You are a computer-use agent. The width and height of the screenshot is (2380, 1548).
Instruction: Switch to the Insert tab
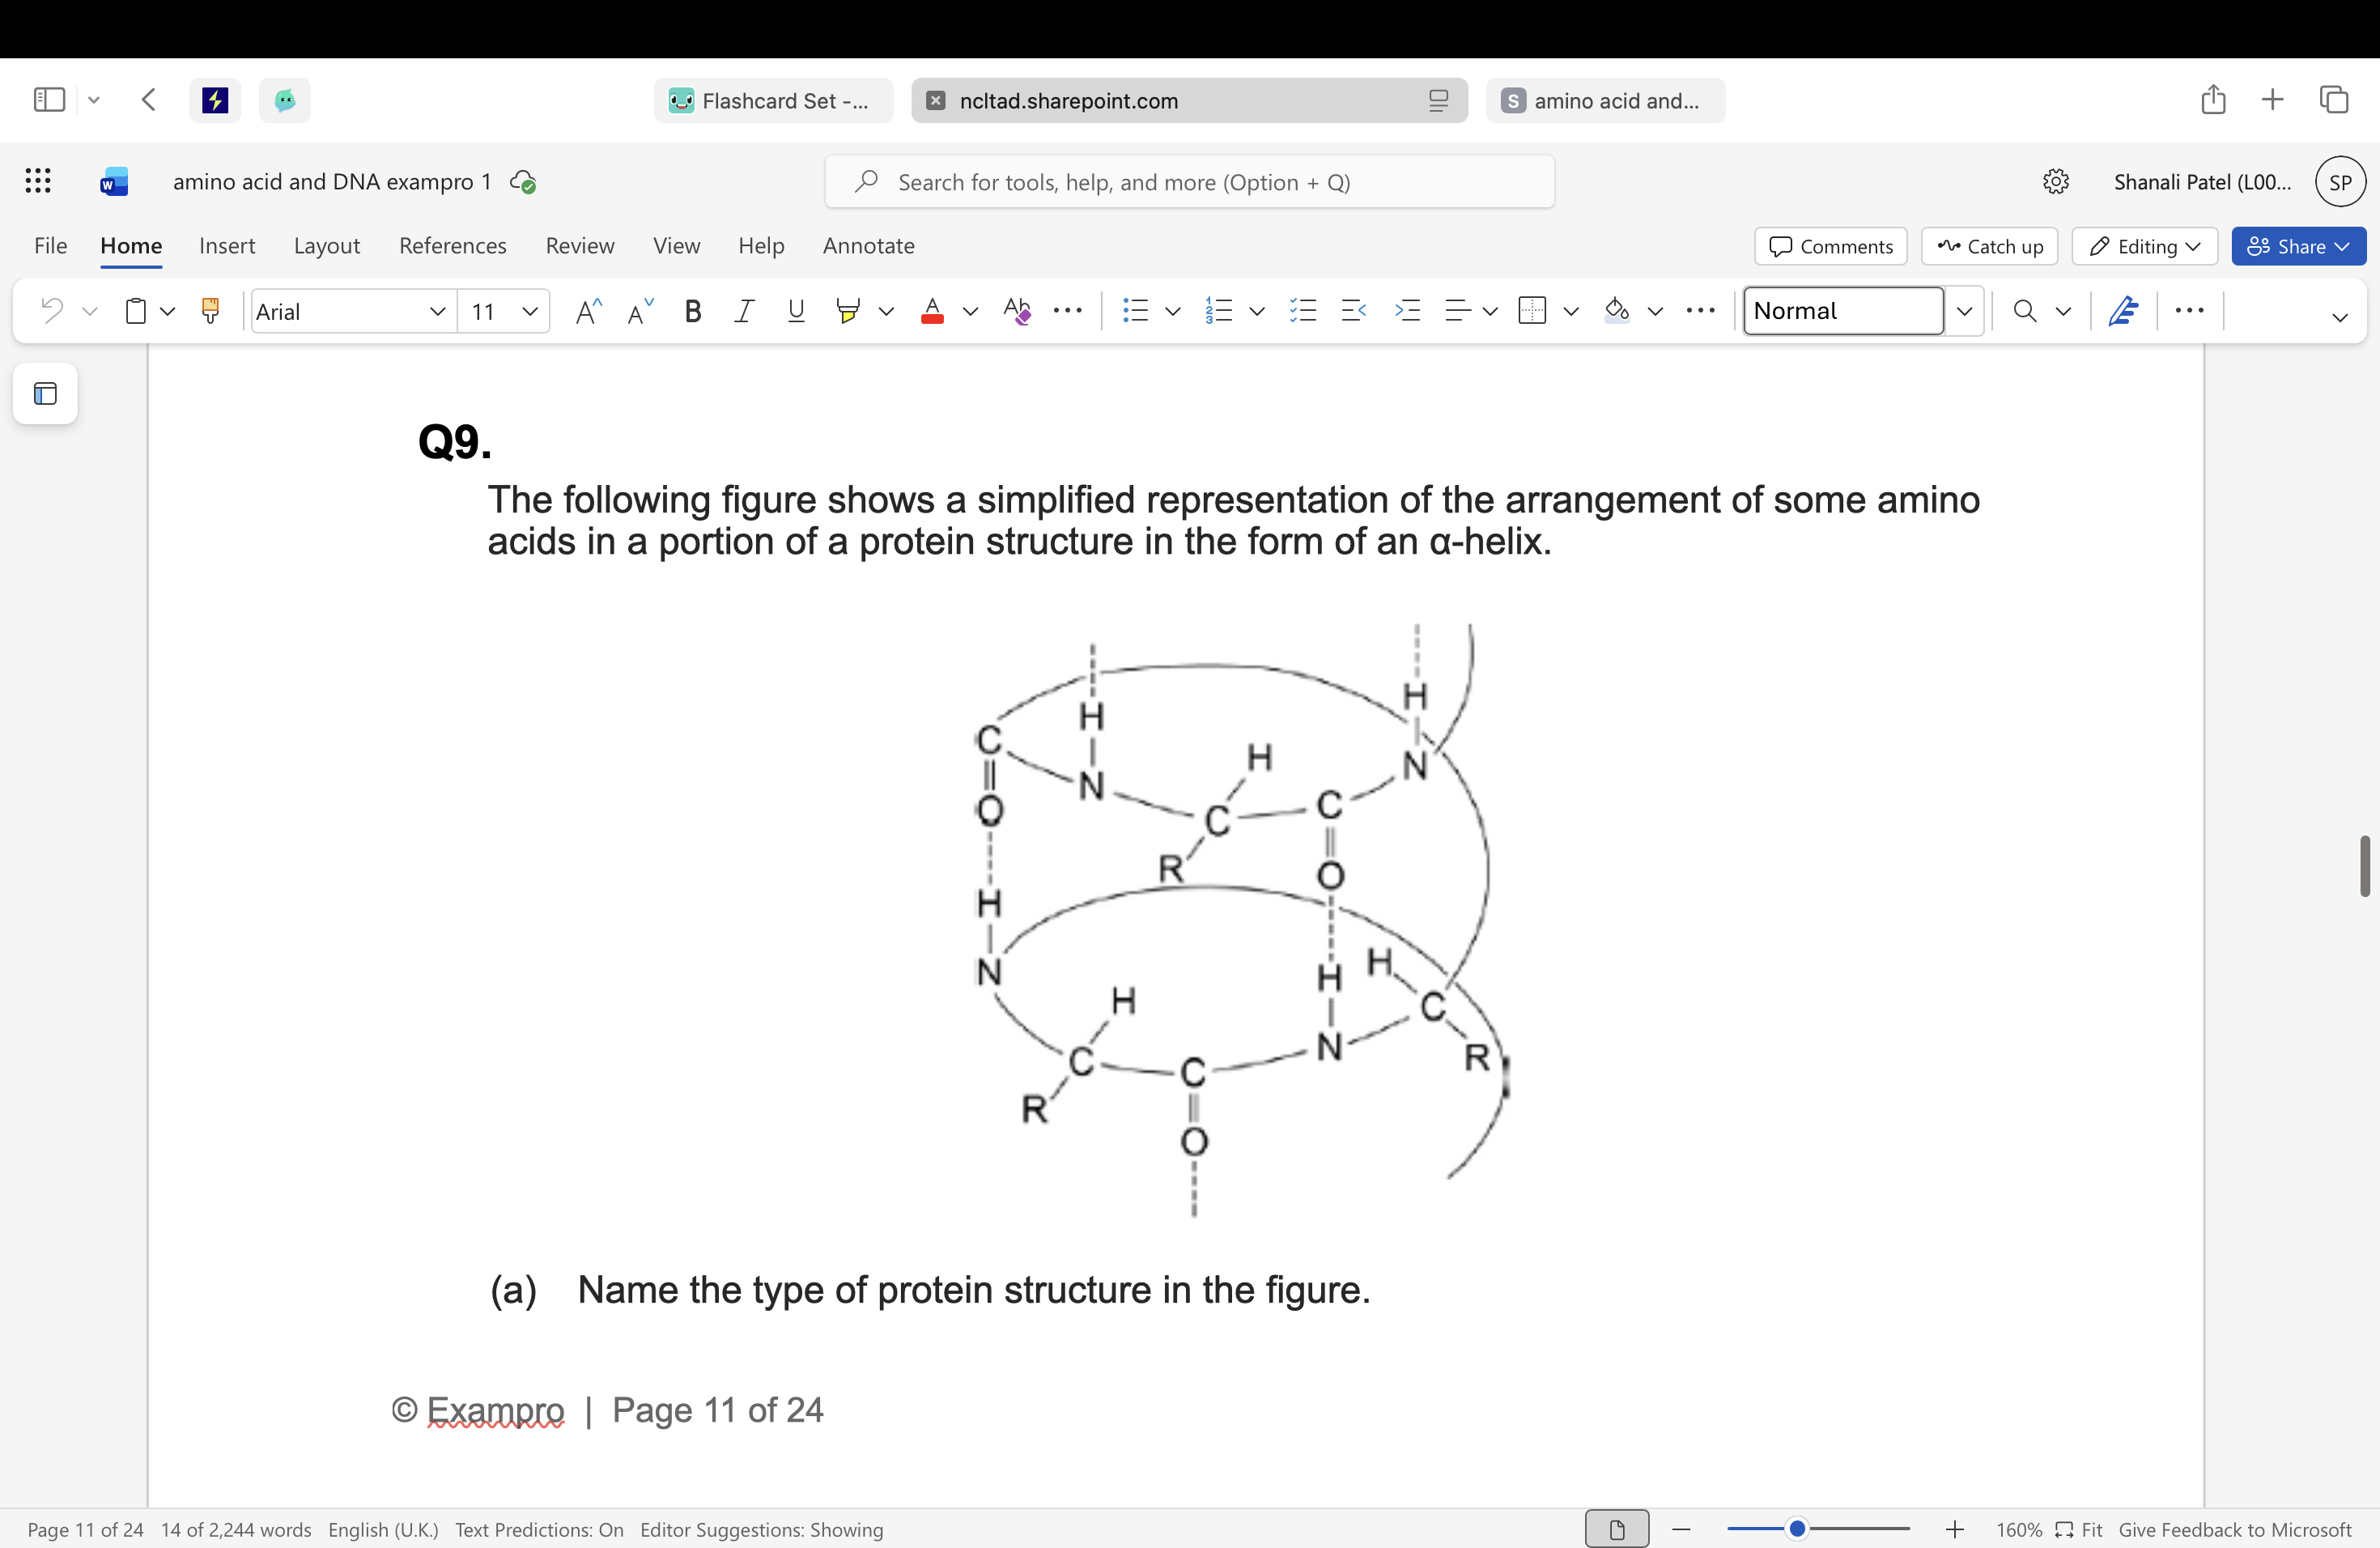click(x=227, y=246)
